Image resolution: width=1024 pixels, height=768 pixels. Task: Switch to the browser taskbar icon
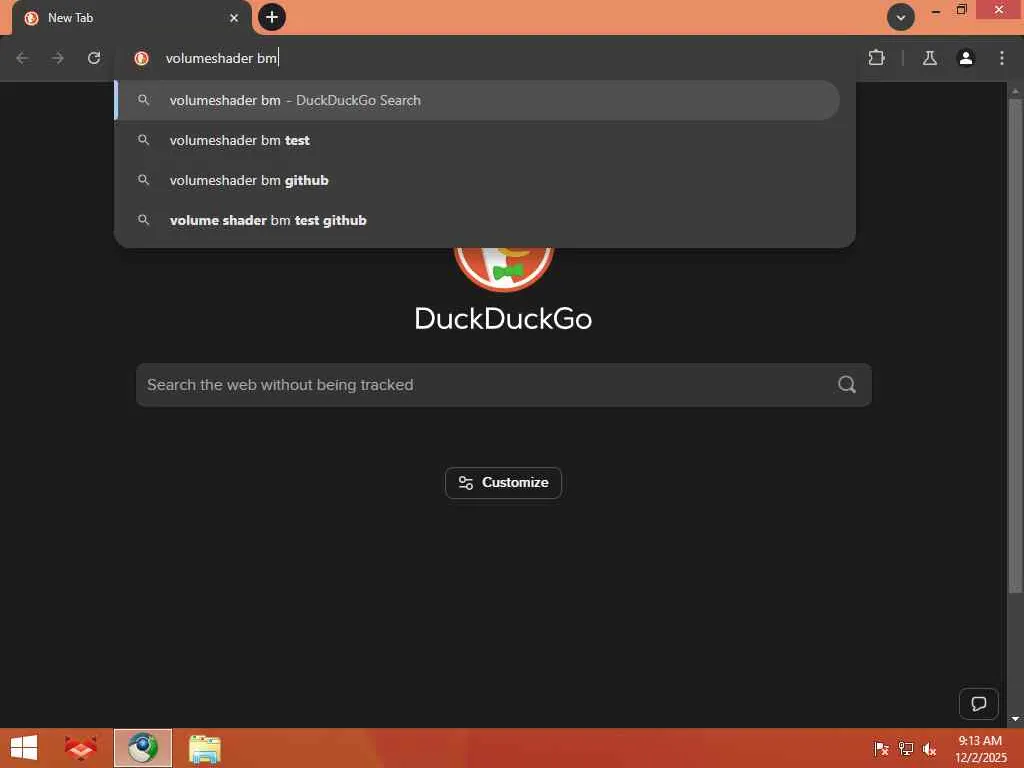point(143,748)
